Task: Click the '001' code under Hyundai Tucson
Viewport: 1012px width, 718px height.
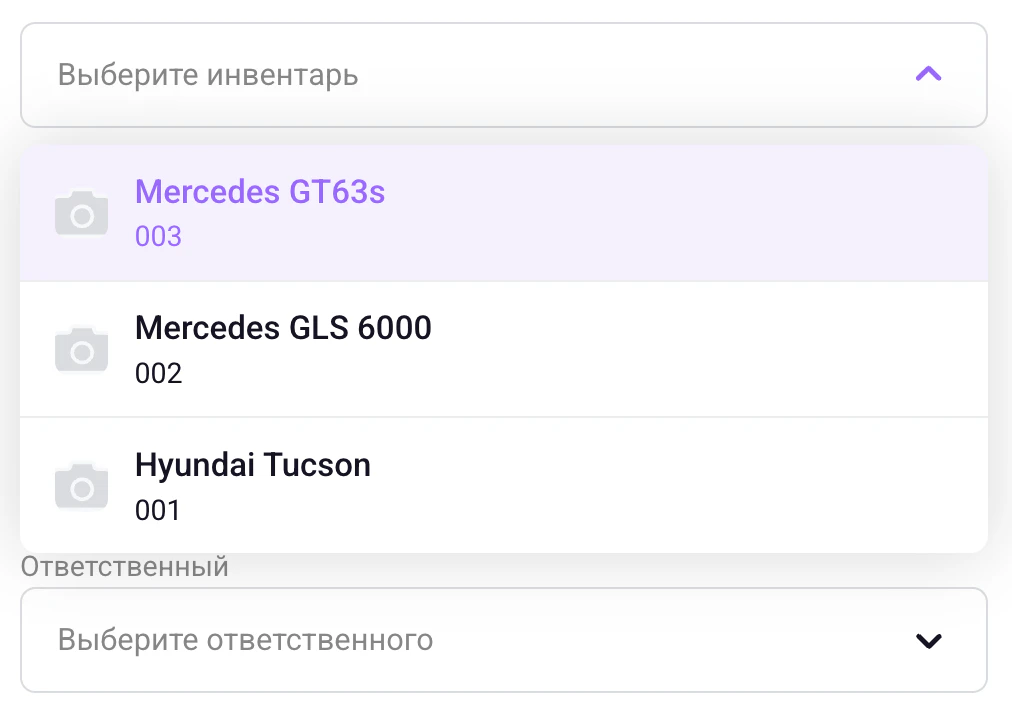Action: [158, 511]
